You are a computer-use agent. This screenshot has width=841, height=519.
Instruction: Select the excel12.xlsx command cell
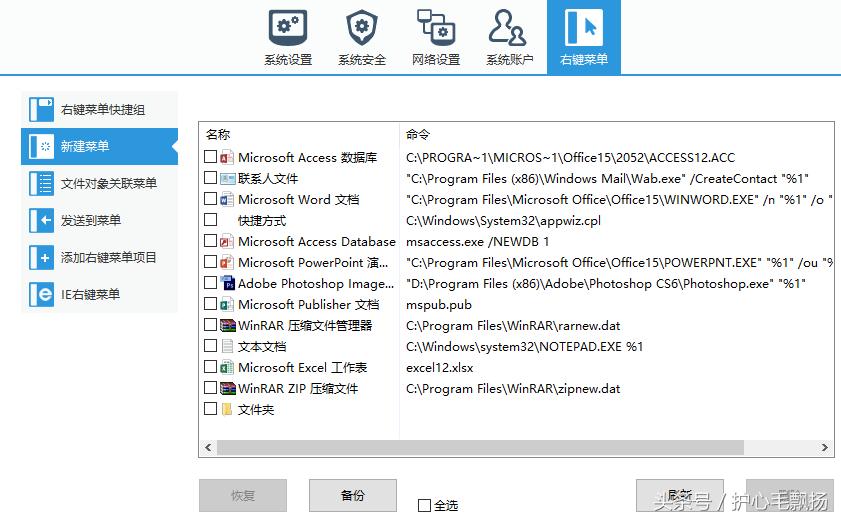coord(440,368)
